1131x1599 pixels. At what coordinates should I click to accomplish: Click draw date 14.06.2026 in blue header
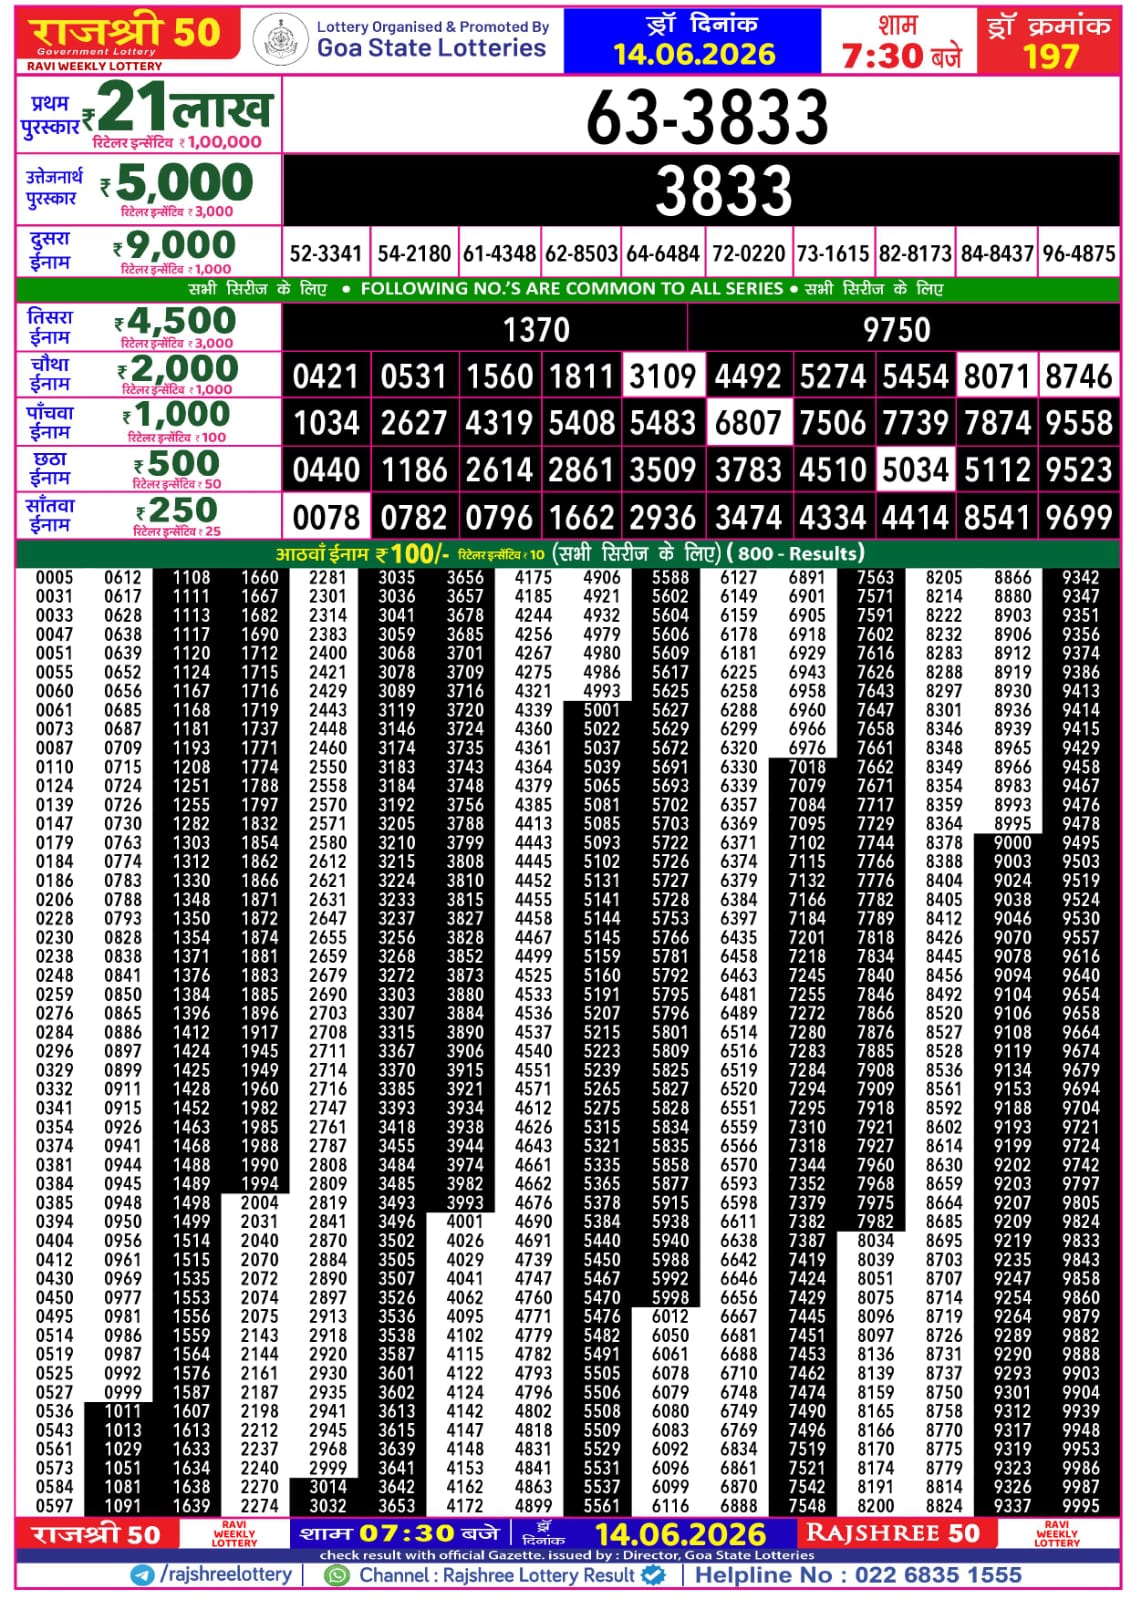694,54
